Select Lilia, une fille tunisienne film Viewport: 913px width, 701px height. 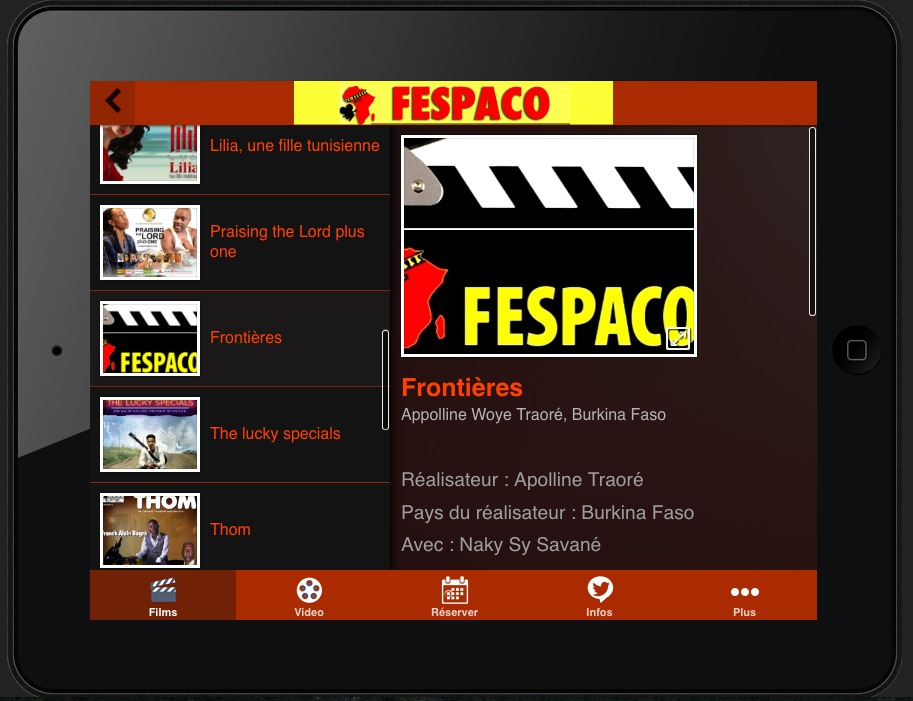[294, 146]
